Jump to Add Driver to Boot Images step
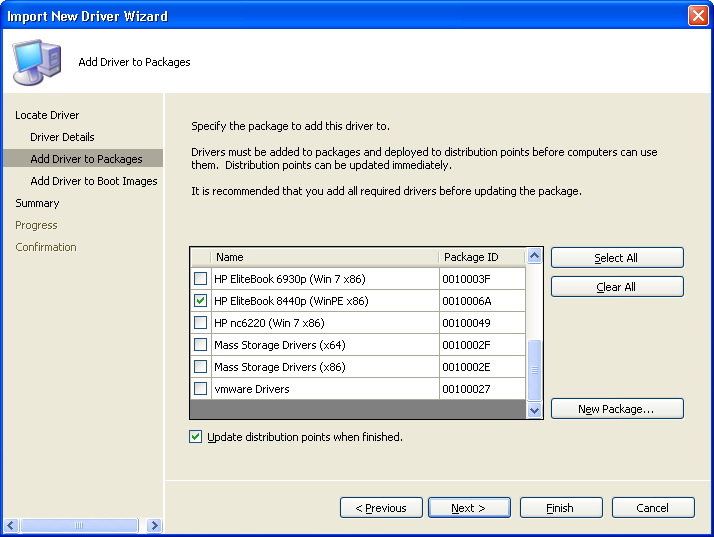The height and width of the screenshot is (537, 714). pyautogui.click(x=94, y=181)
